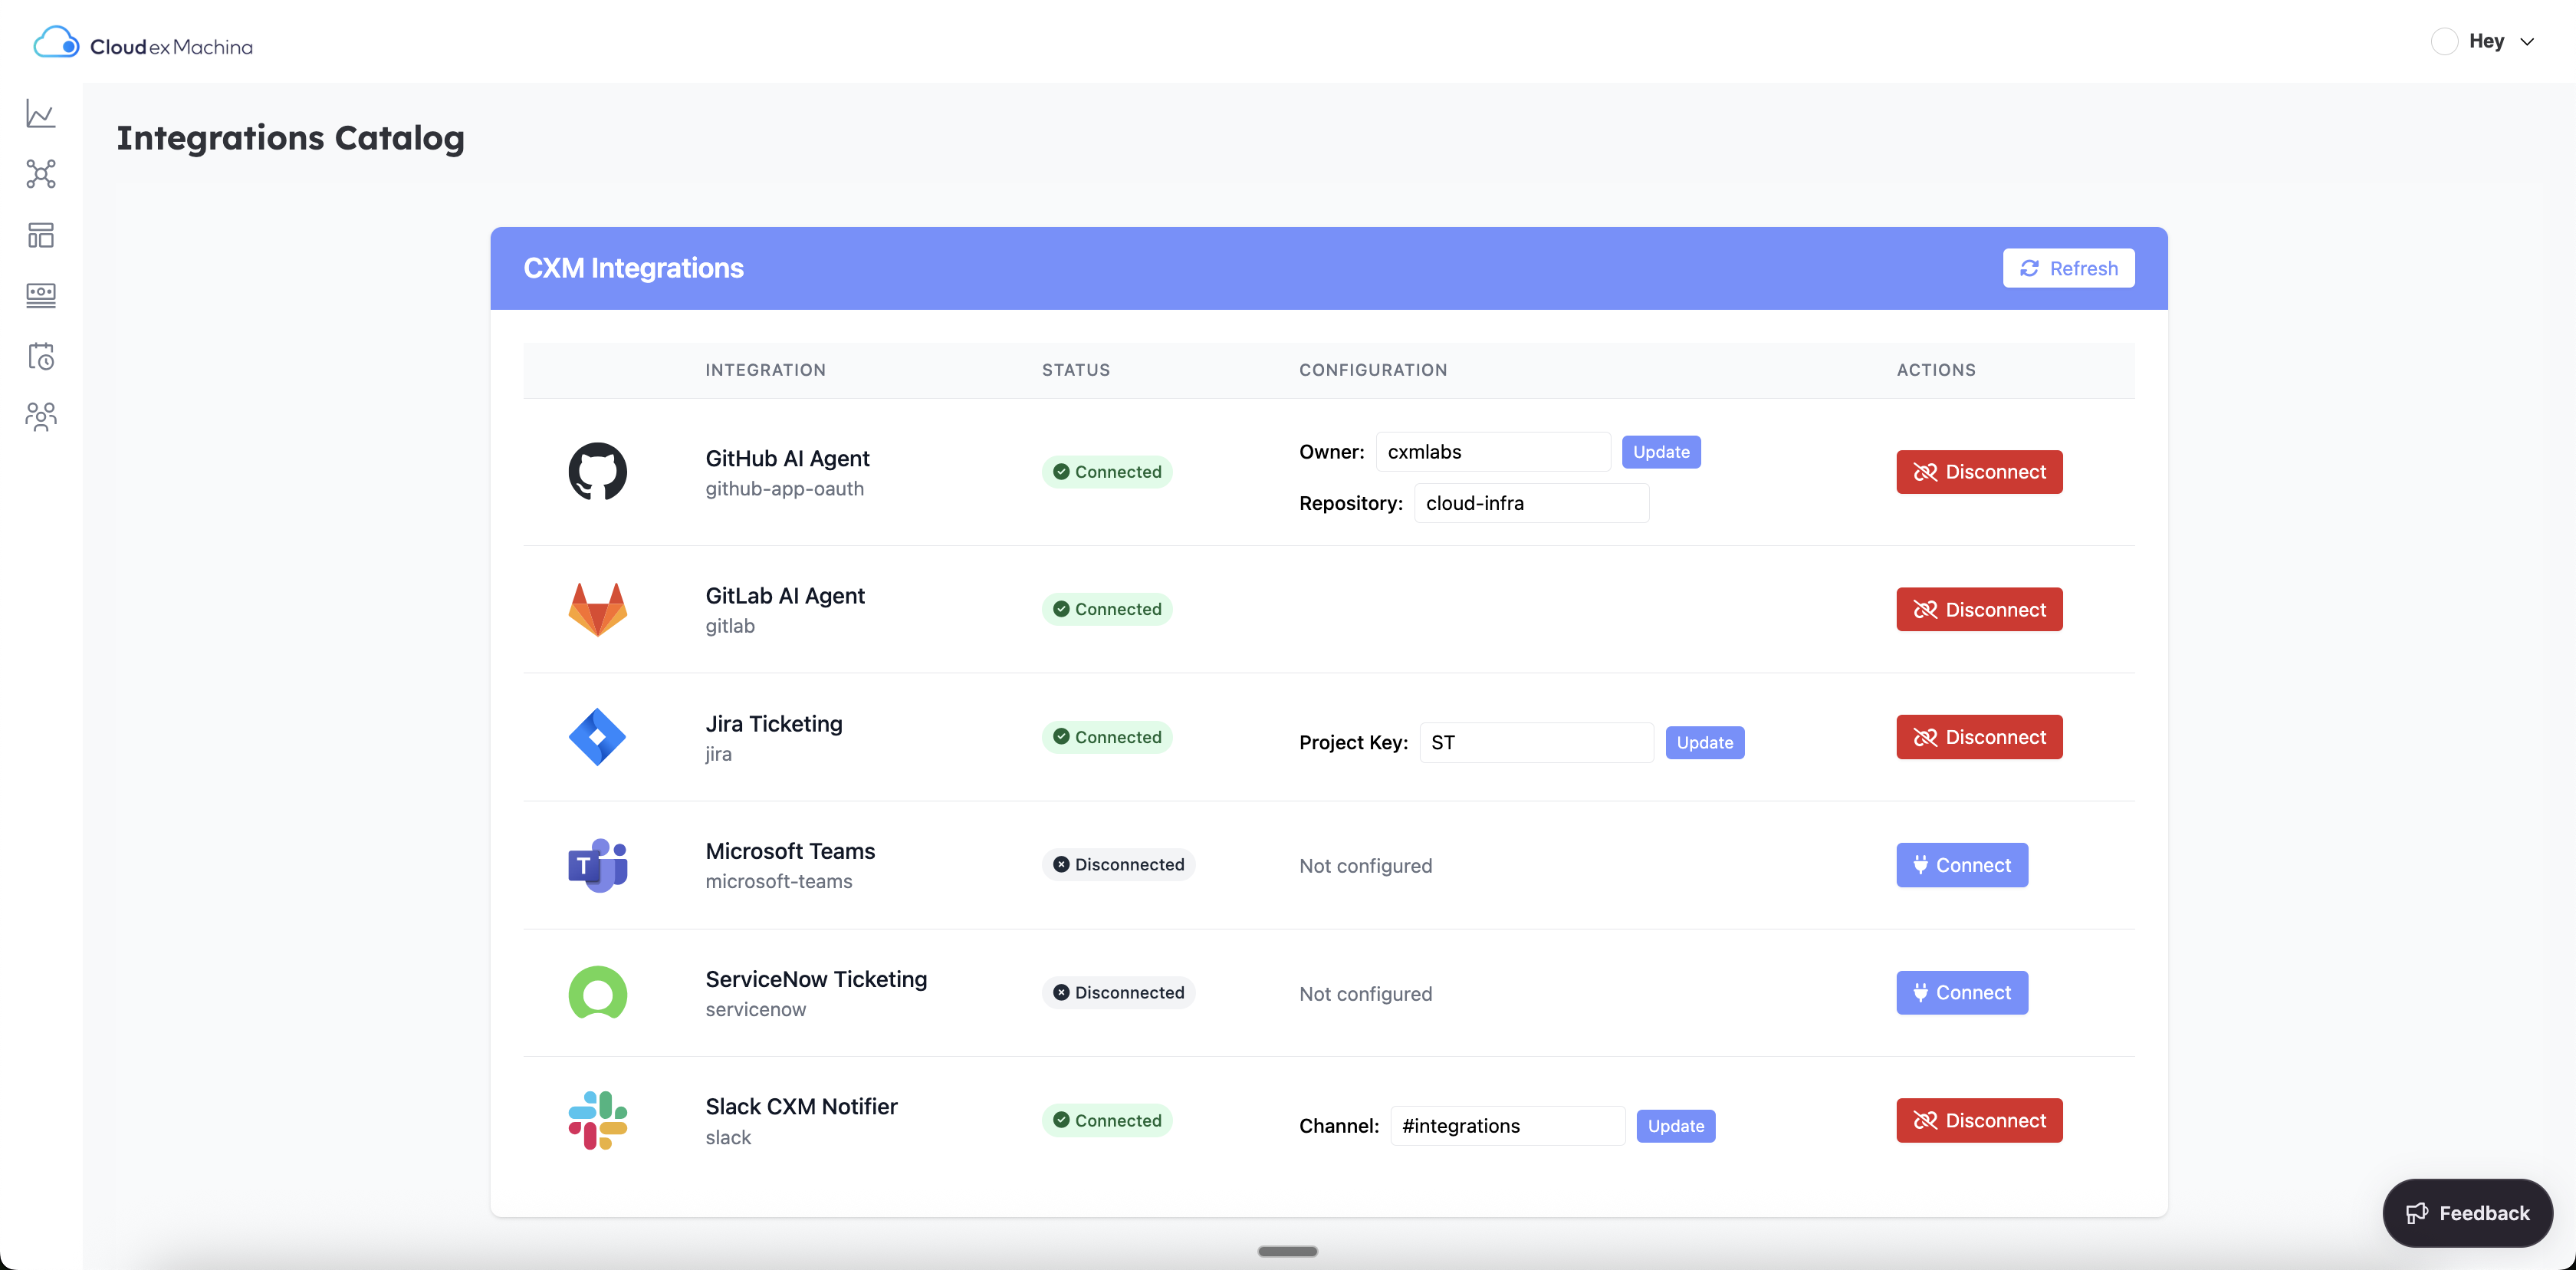
Task: Open the Feedback widget
Action: click(x=2466, y=1213)
